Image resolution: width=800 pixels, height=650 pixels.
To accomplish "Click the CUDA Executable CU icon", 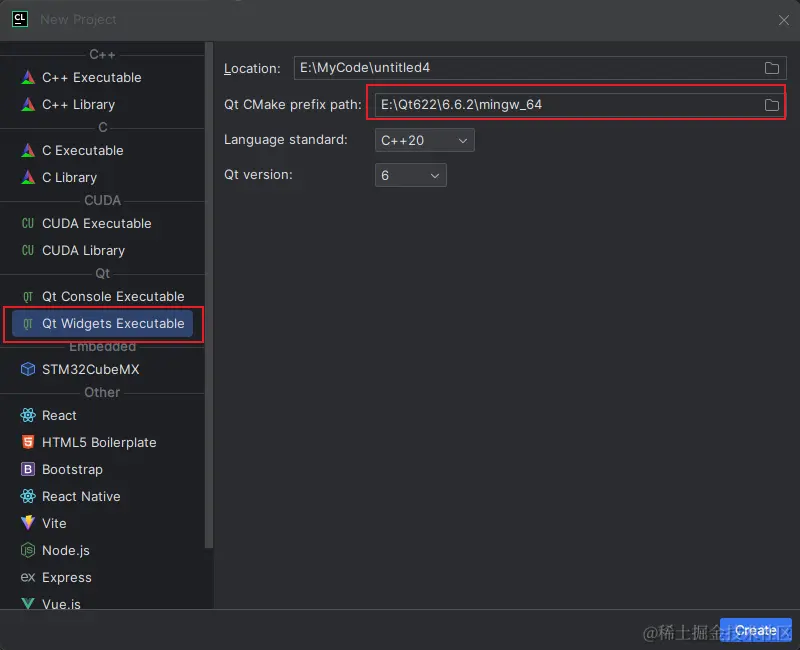I will (x=28, y=223).
